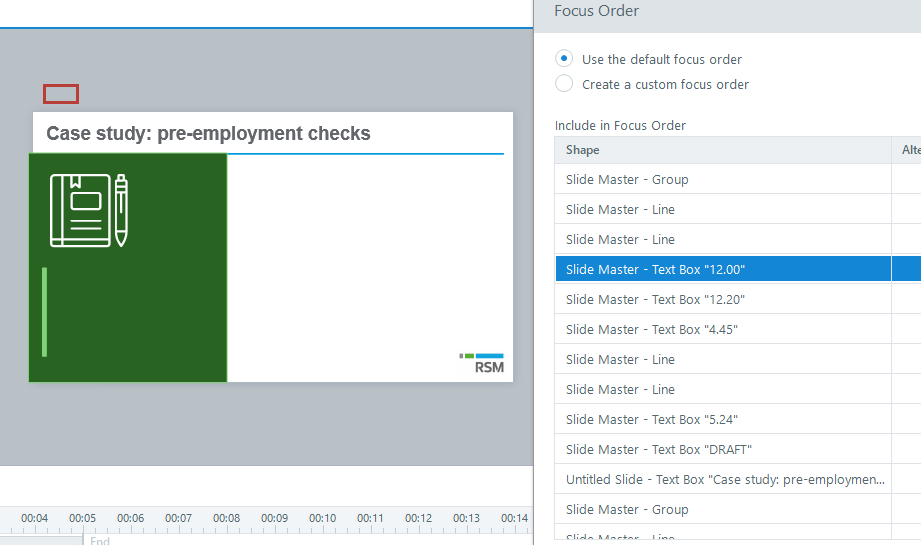Select row Slide Master - Text Box "DRAFT"

coord(723,449)
